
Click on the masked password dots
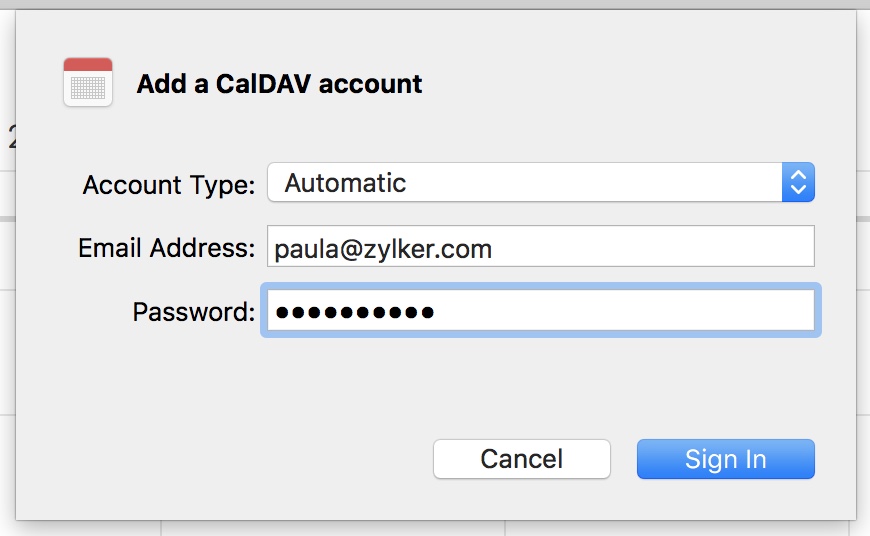(x=355, y=312)
